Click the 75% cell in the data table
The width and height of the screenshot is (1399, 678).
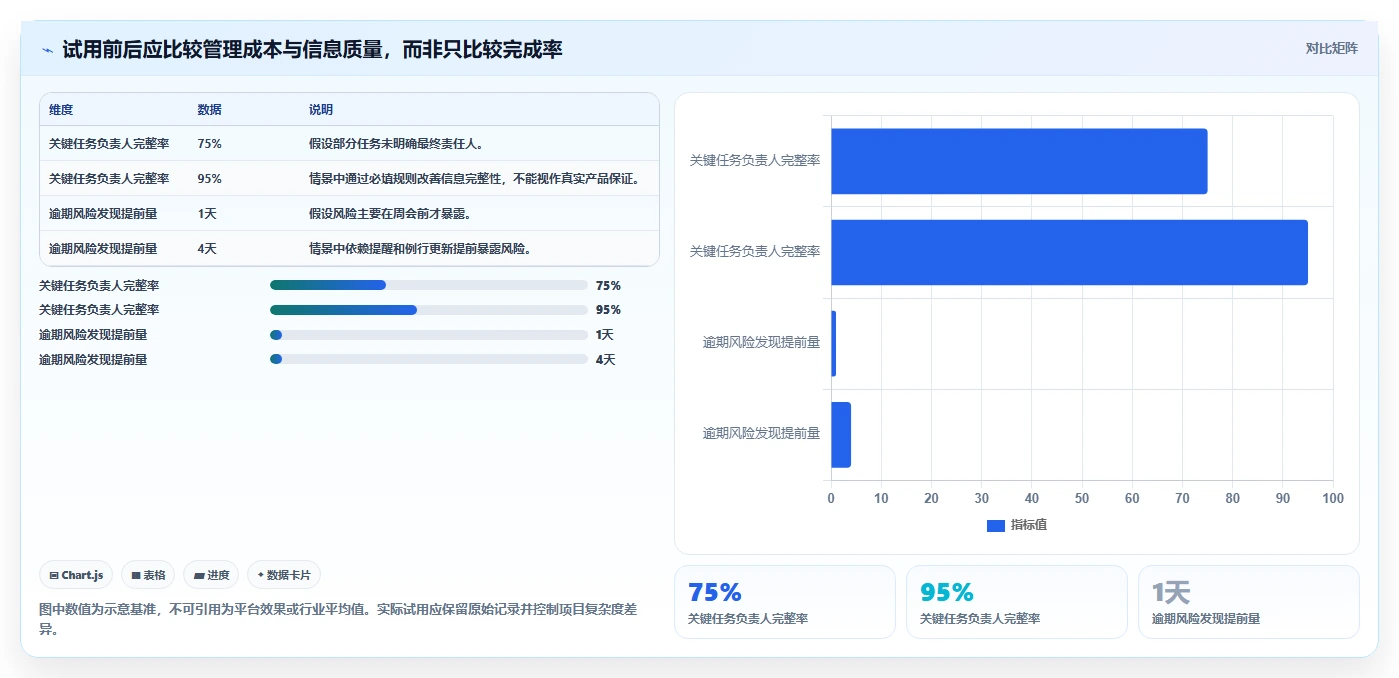210,144
